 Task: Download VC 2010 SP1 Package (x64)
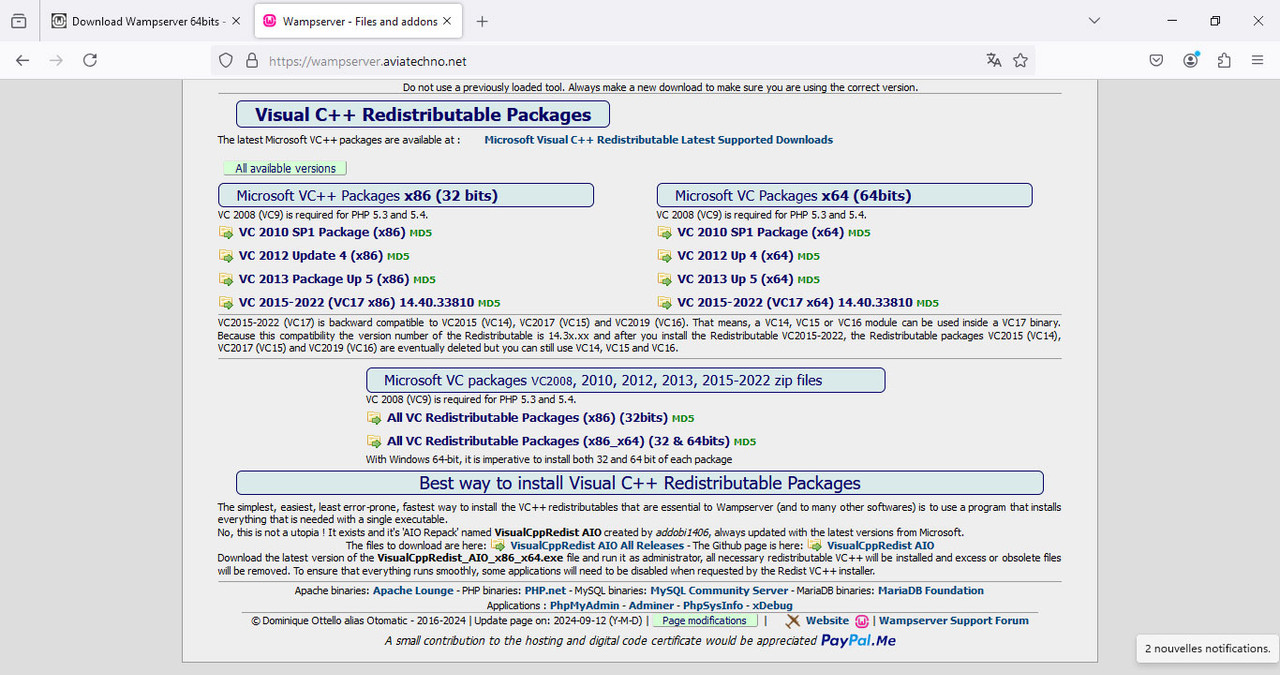click(x=761, y=232)
